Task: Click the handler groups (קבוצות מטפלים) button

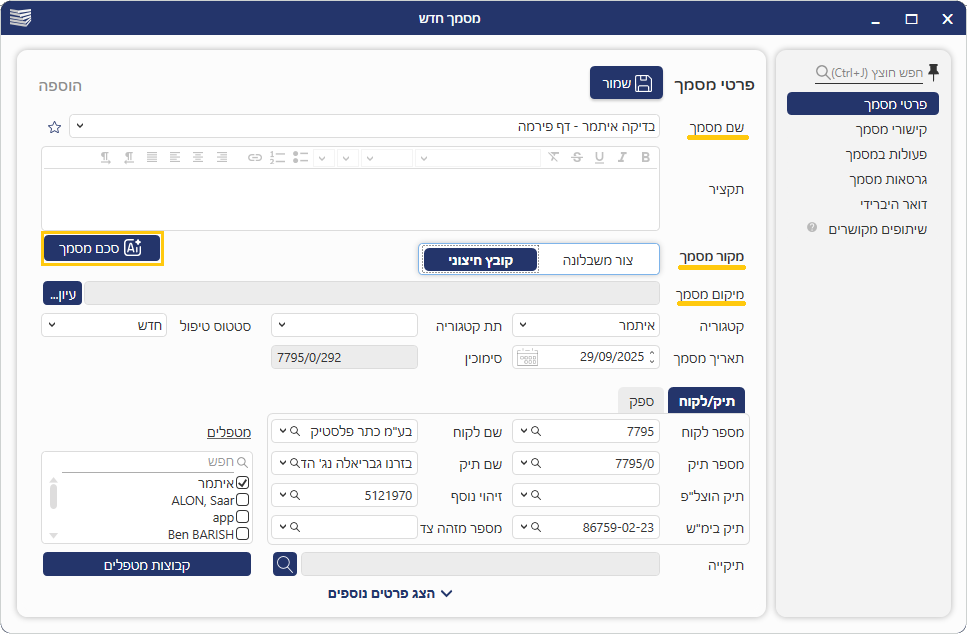Action: [x=147, y=564]
